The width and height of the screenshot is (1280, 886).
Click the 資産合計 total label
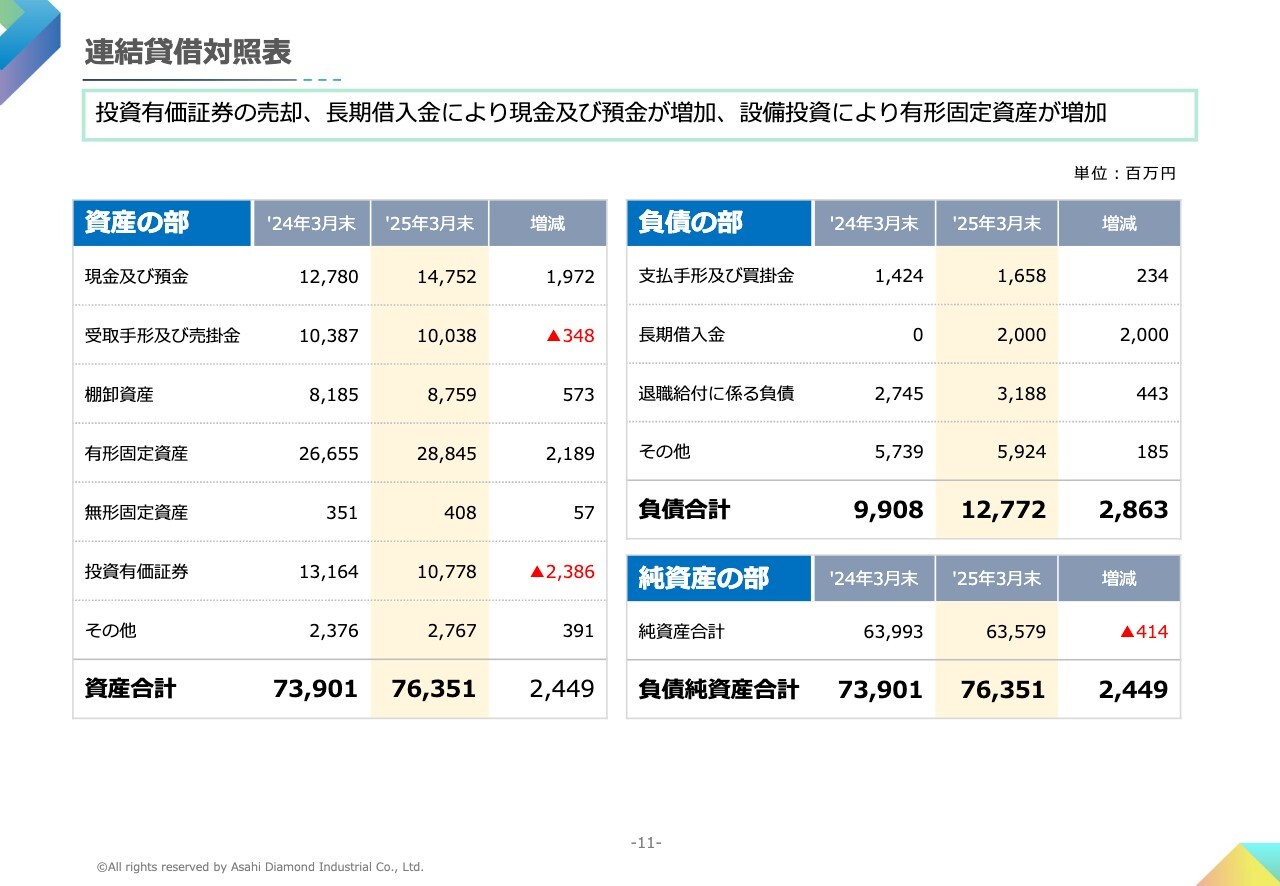(130, 689)
